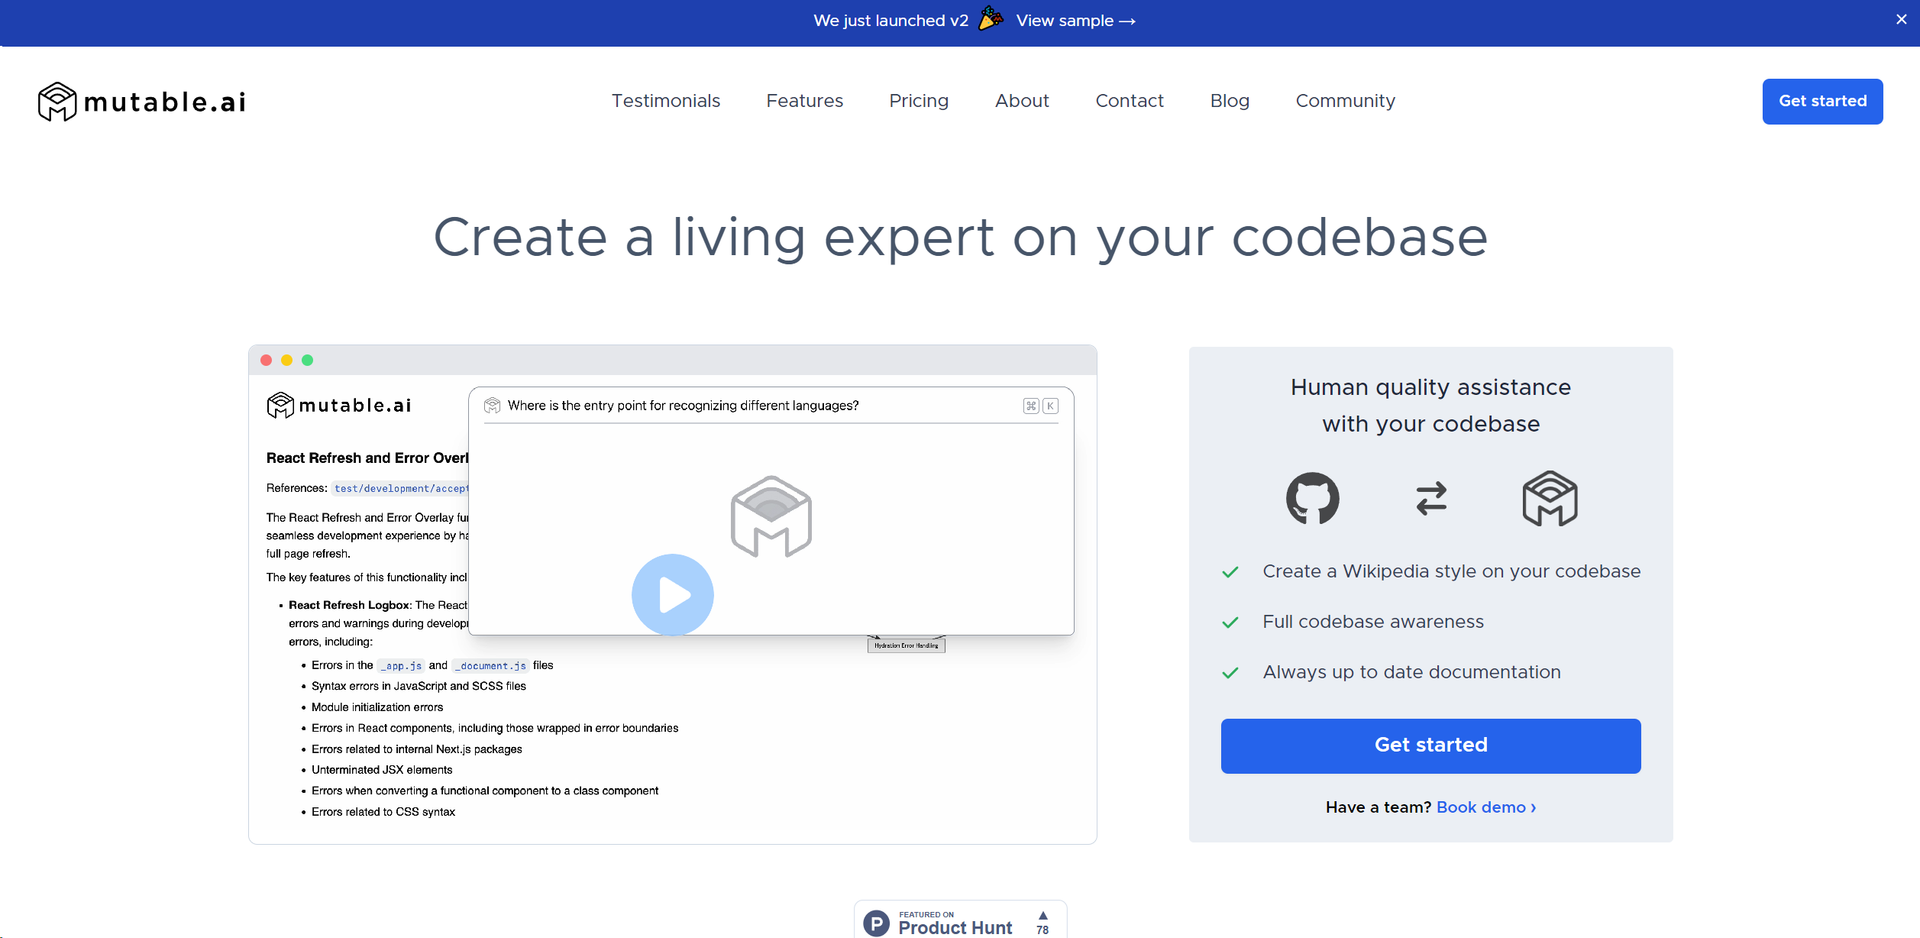Open the Testimonials nav item

point(665,101)
